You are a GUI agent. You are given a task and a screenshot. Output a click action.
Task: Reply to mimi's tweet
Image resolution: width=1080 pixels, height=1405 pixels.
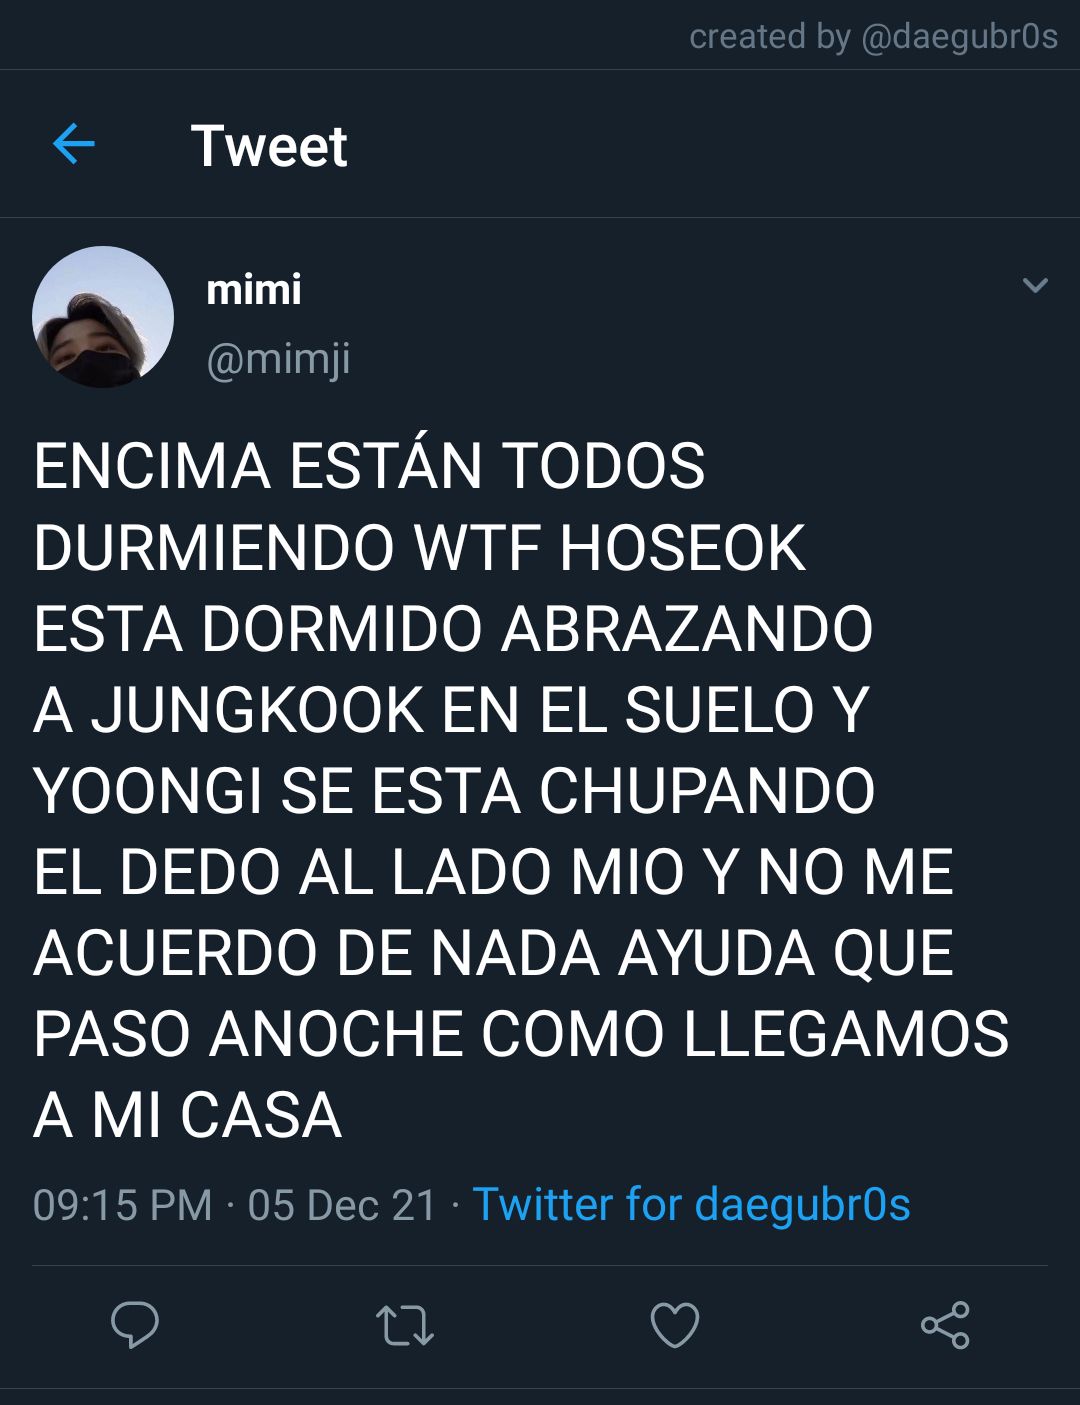coord(135,1325)
